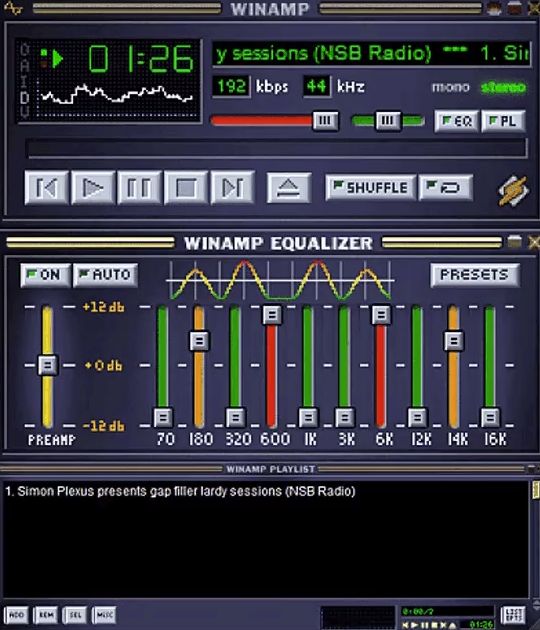Viewport: 540px width, 630px height.
Task: Open the playlist SEL menu
Action: pyautogui.click(x=75, y=615)
